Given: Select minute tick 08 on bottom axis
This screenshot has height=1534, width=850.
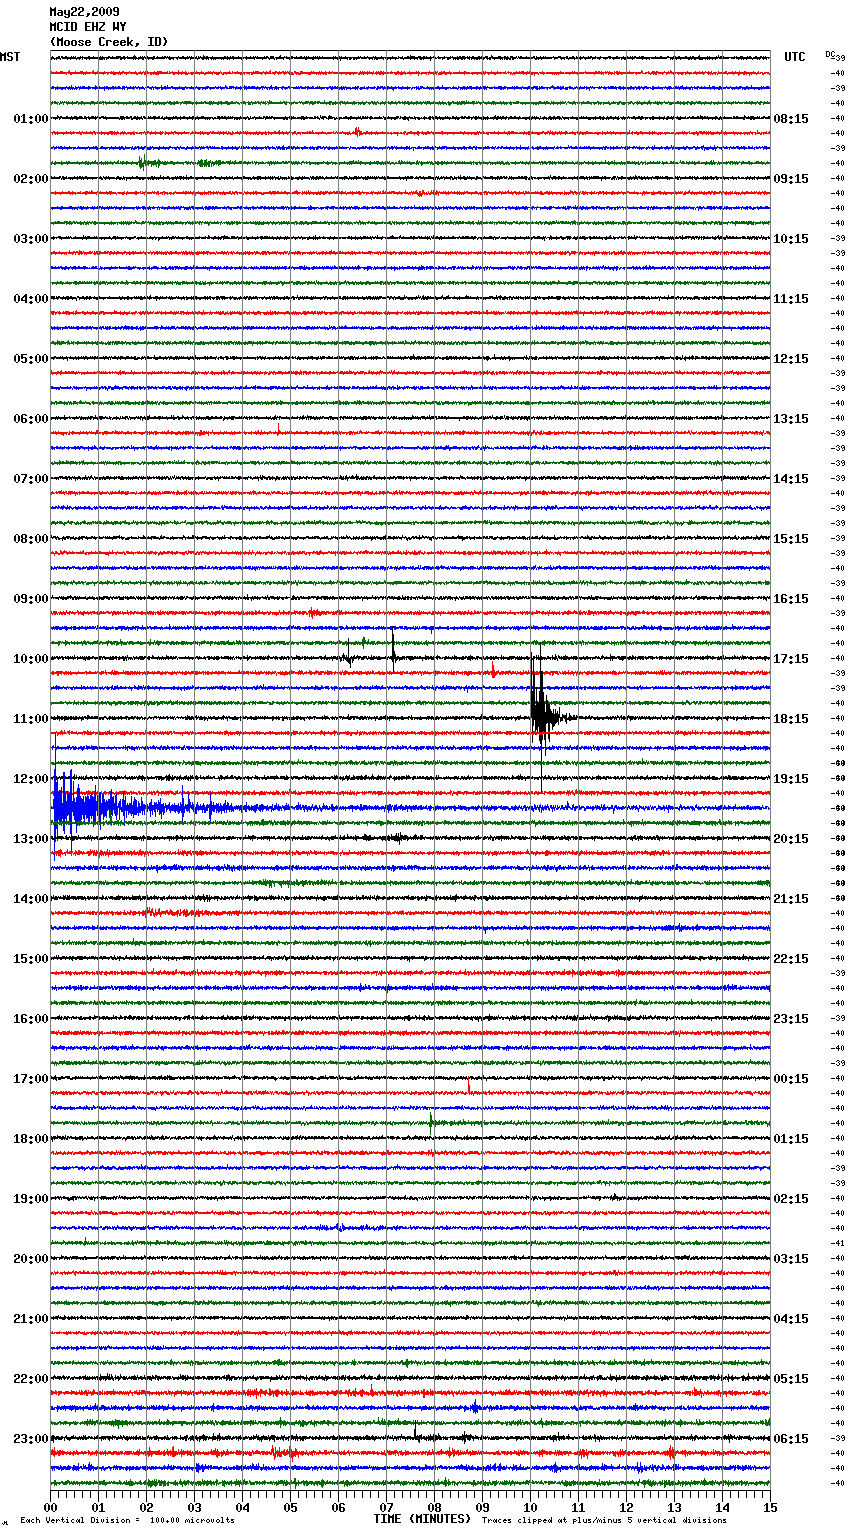Looking at the screenshot, I should (x=434, y=1507).
